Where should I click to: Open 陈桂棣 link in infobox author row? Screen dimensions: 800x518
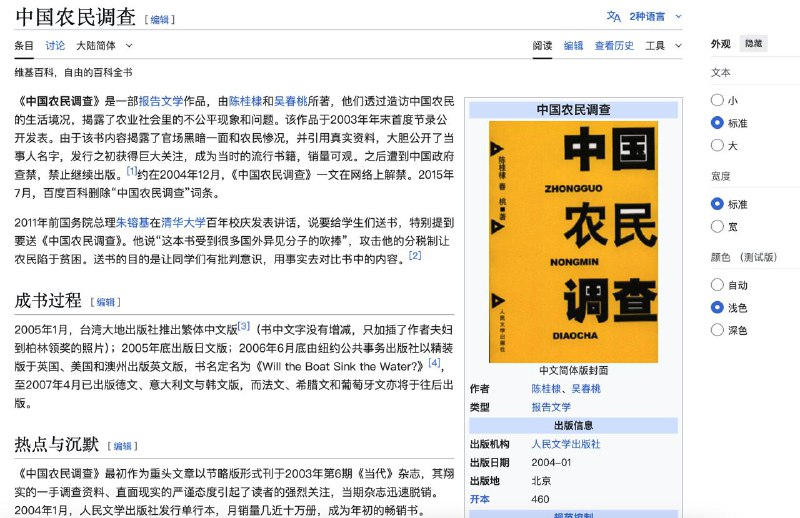(546, 389)
